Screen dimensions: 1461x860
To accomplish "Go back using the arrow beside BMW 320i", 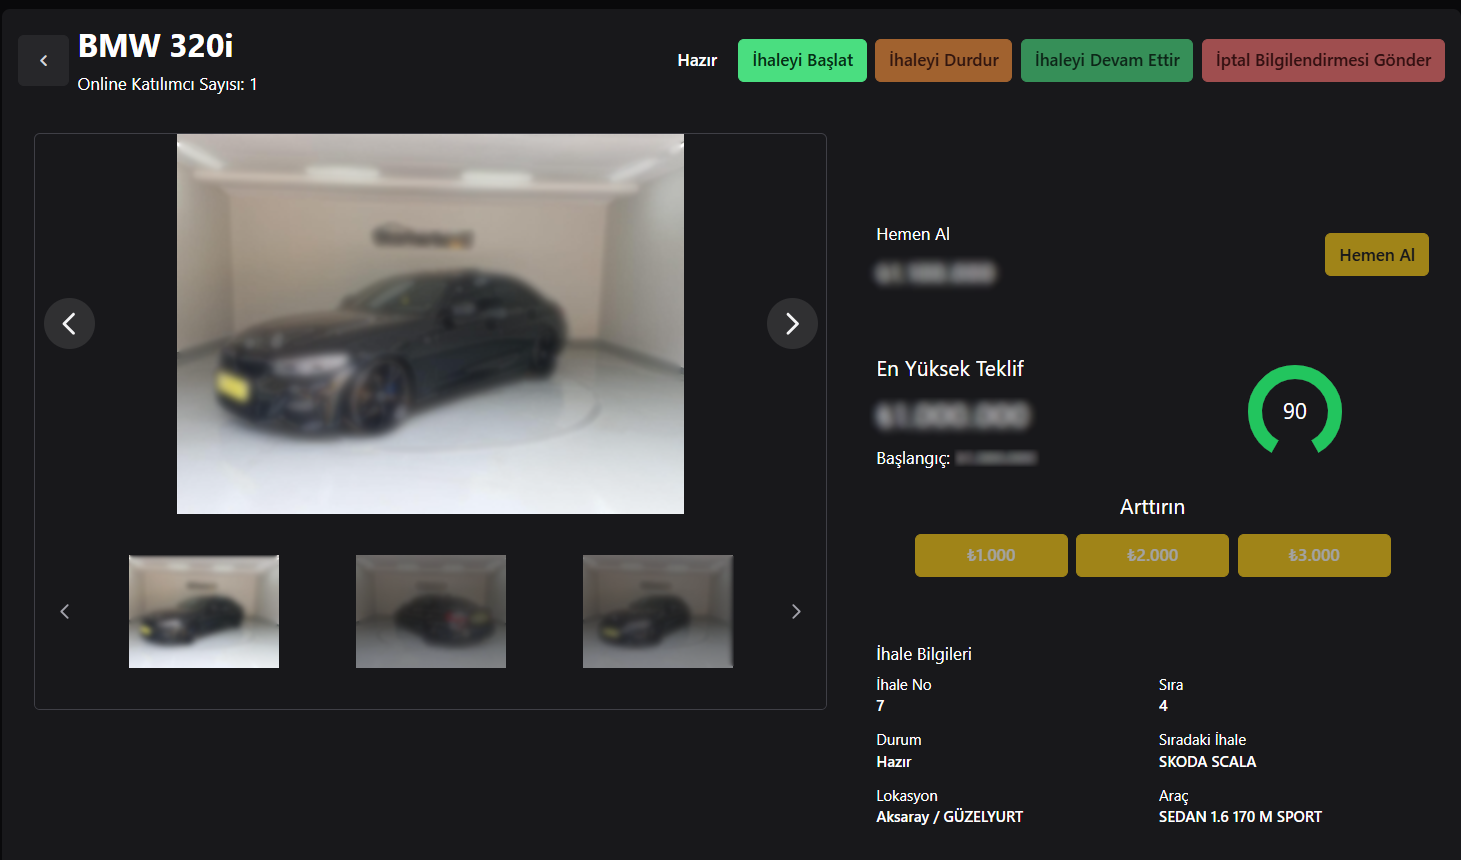I will pyautogui.click(x=43, y=60).
